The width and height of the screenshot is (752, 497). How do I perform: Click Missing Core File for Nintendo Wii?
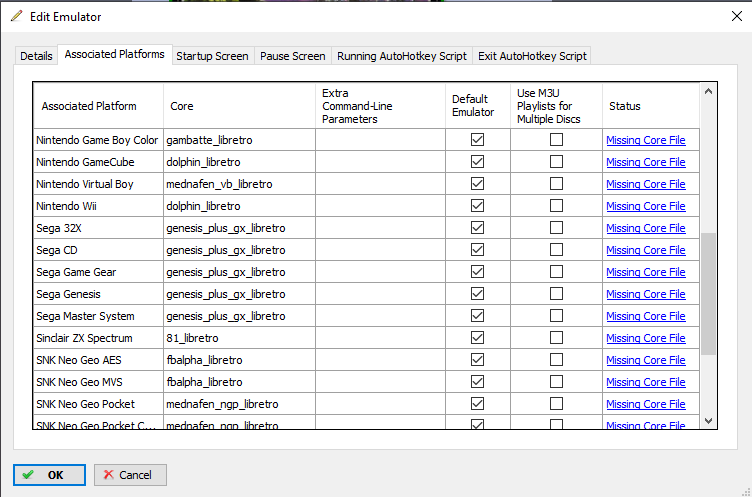[x=646, y=206]
